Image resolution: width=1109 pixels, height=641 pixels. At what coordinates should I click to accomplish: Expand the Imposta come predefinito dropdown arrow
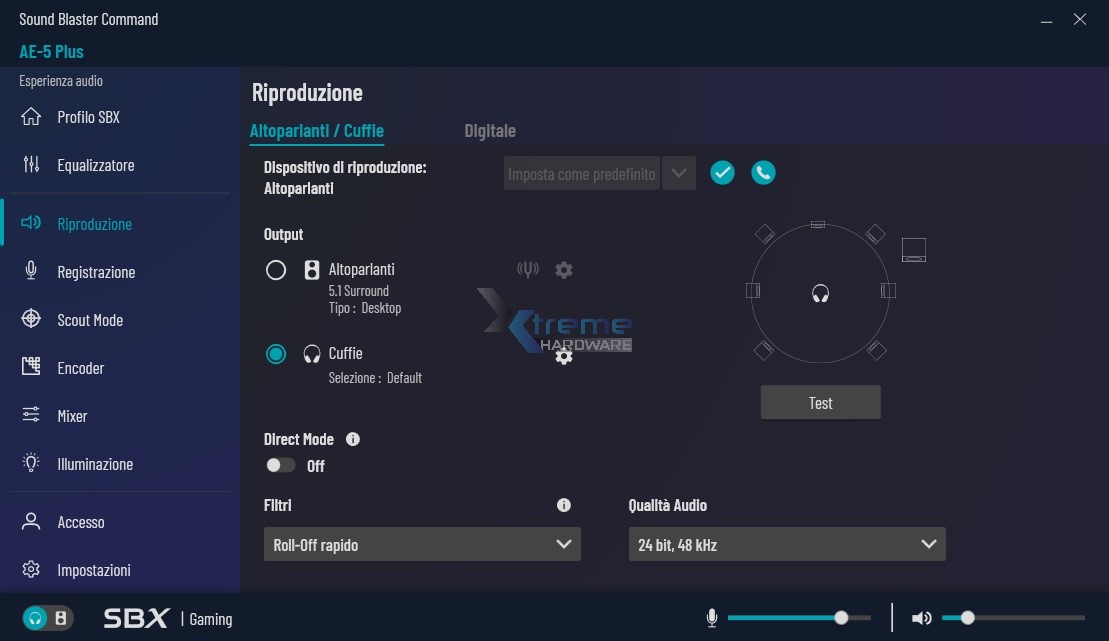pos(679,173)
